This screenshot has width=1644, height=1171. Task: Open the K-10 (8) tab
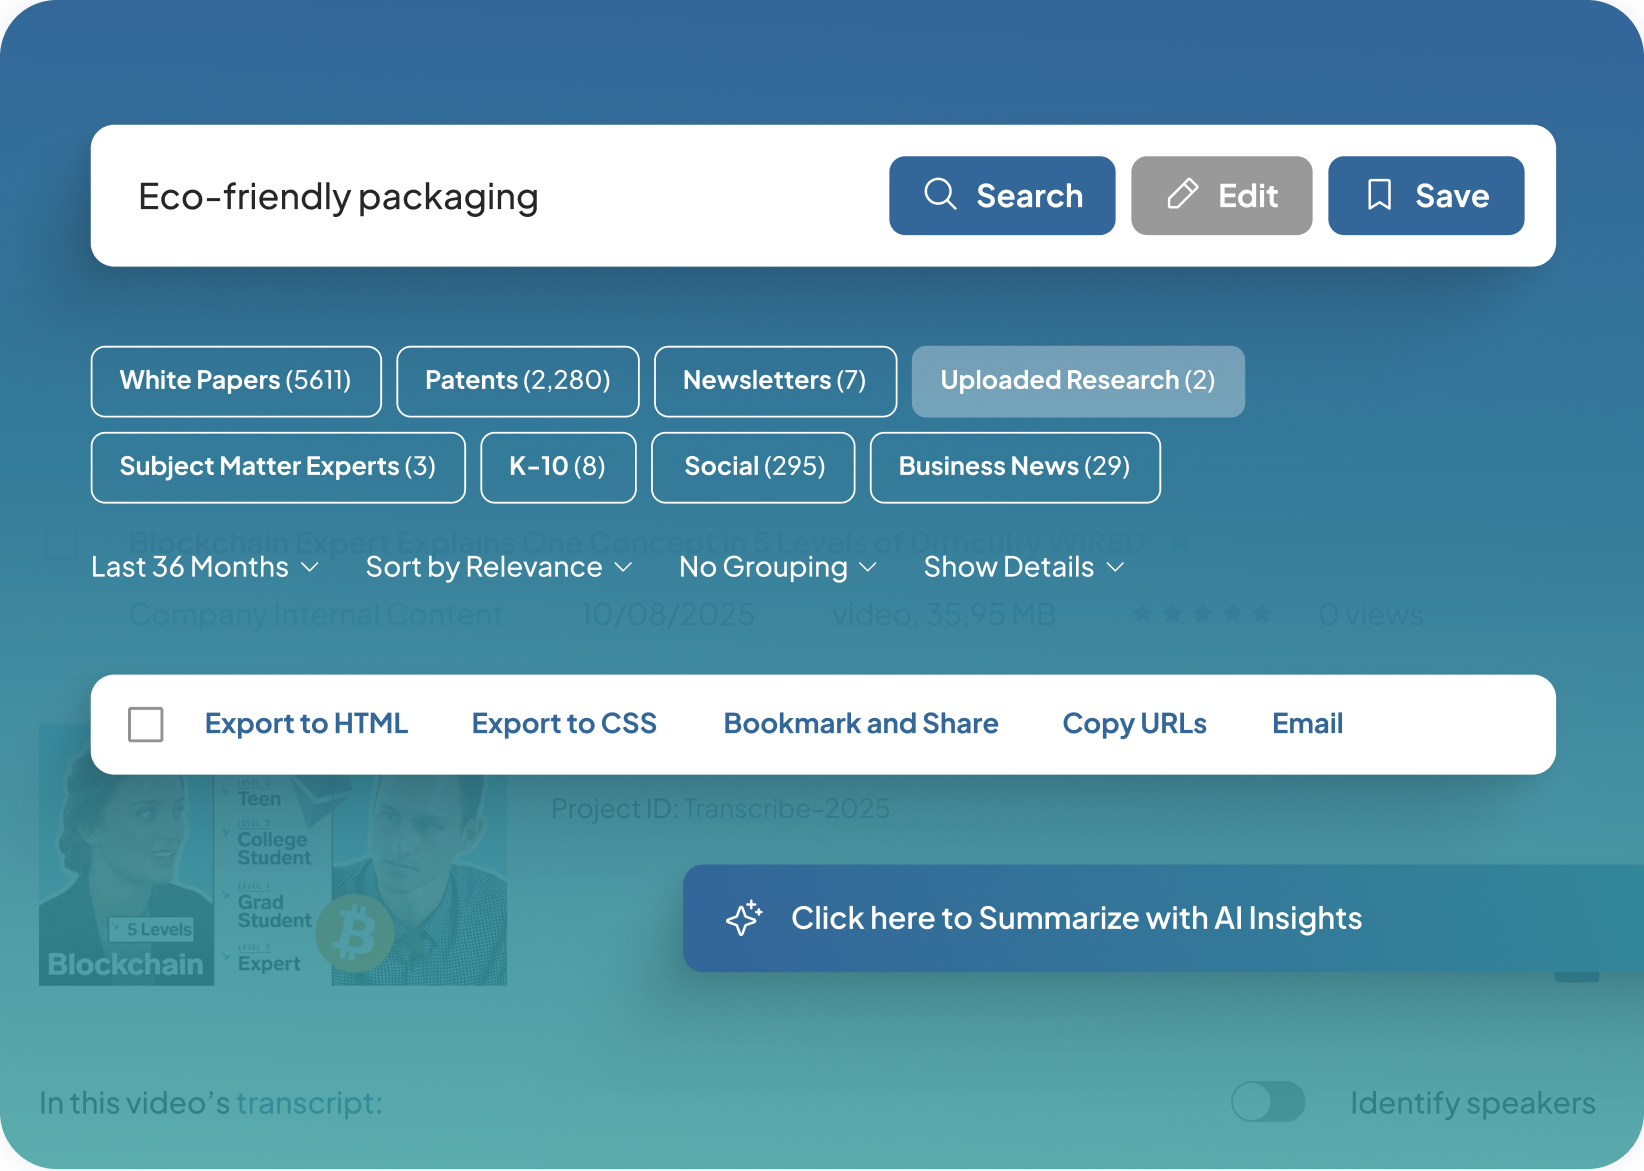coord(558,467)
